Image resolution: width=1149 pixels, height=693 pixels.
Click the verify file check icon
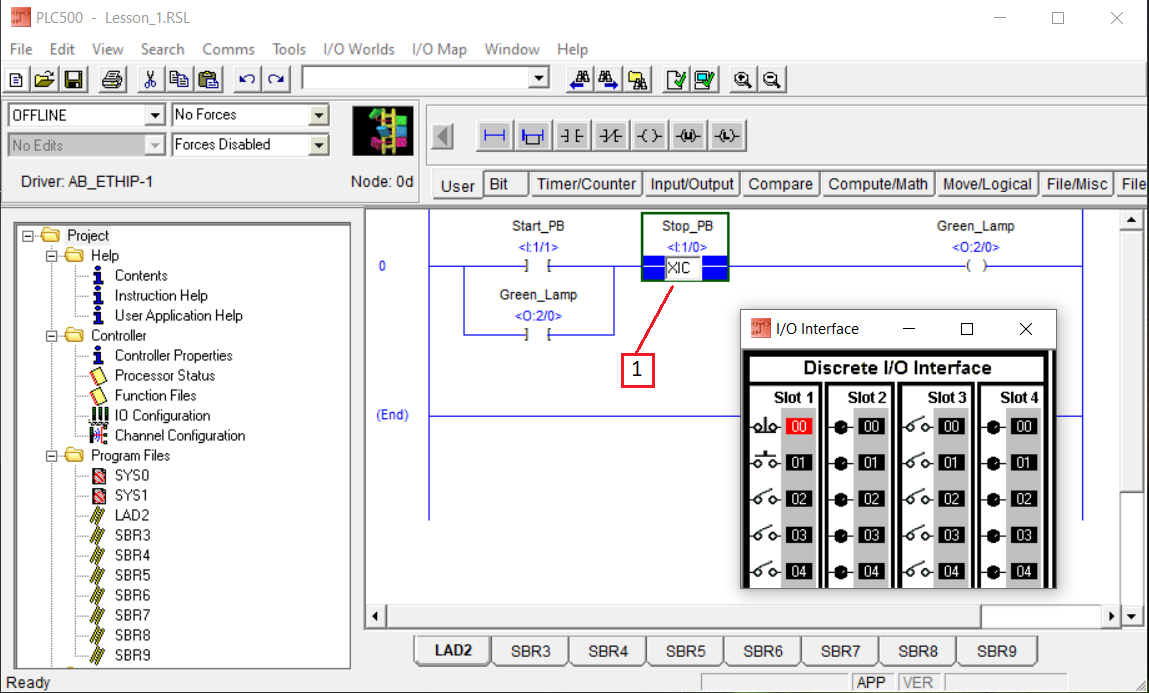pos(676,79)
